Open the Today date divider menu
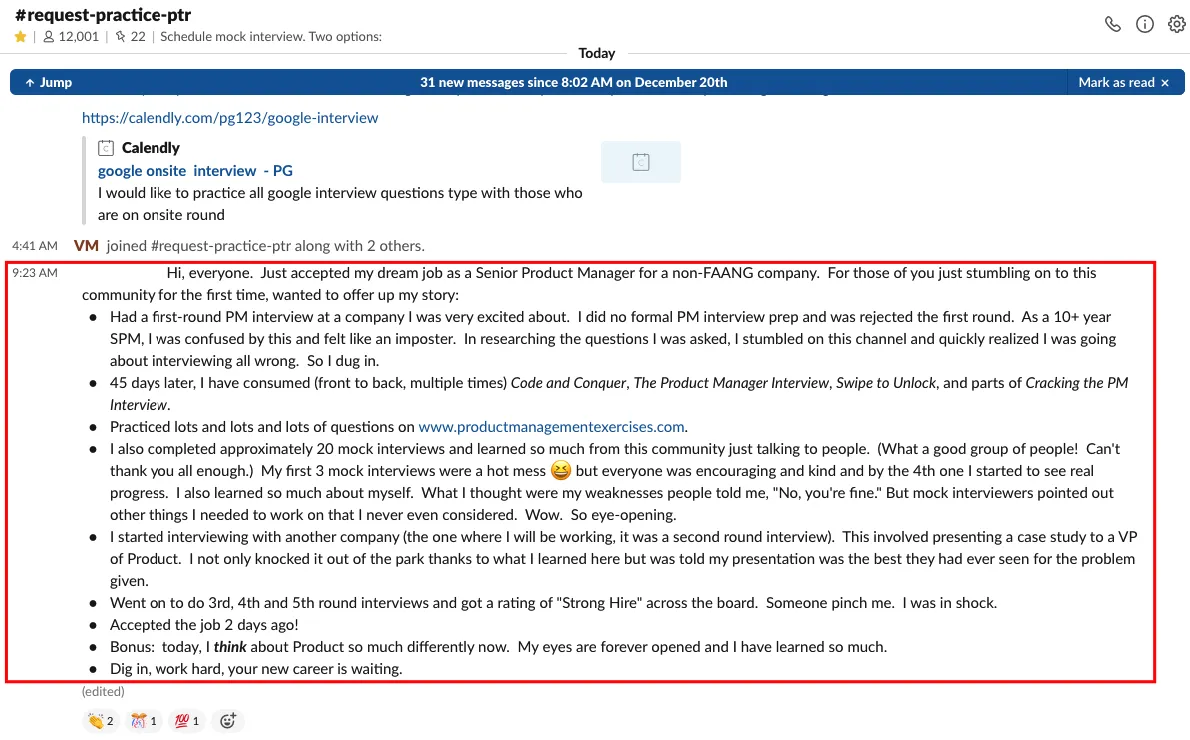Viewport: 1190px width, 740px height. click(x=597, y=53)
